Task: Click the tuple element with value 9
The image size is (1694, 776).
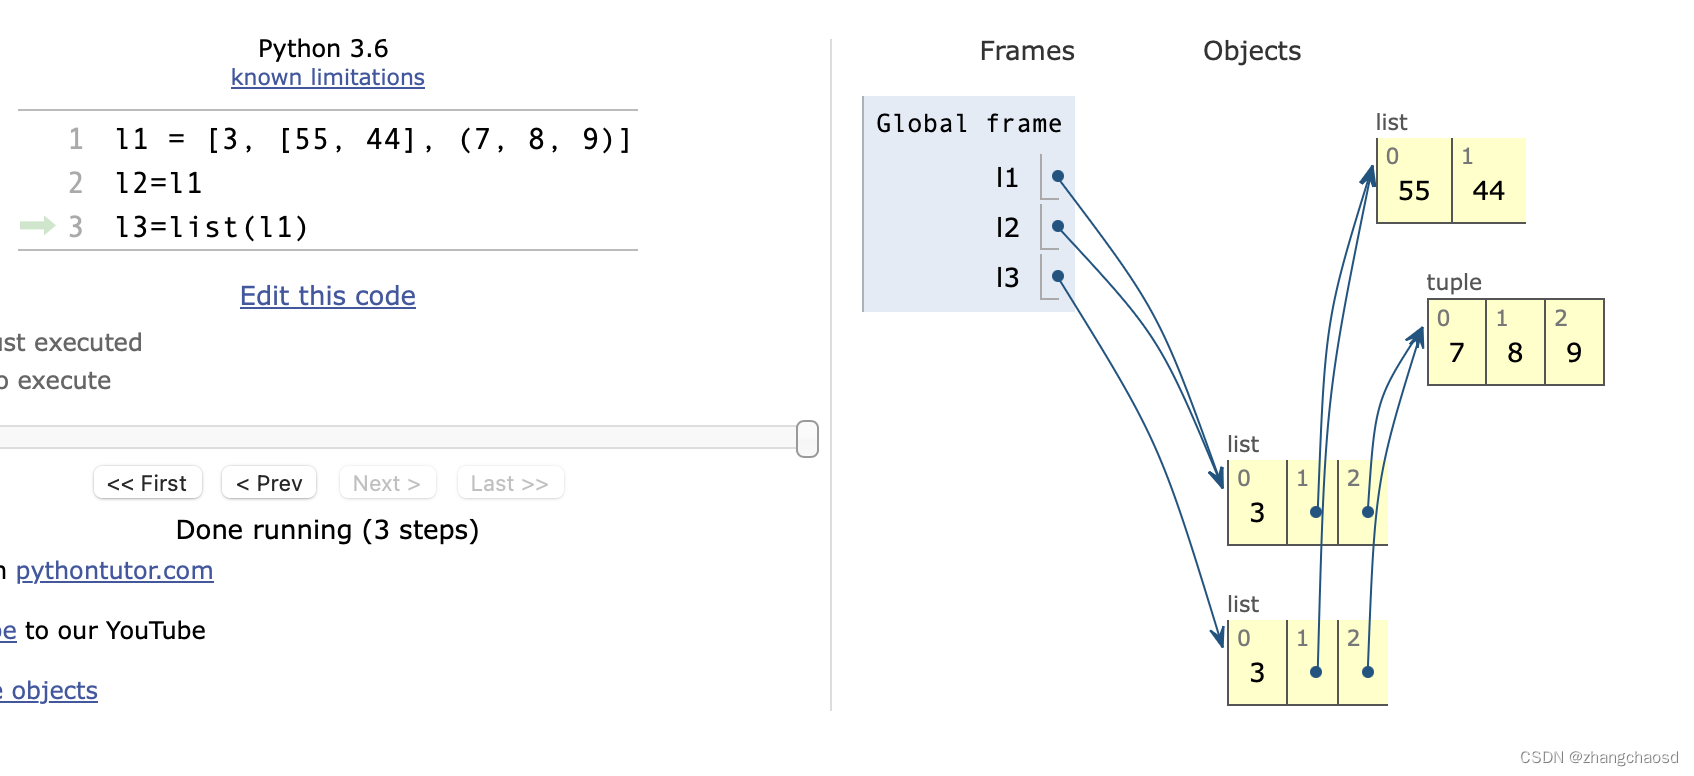Action: click(x=1574, y=352)
